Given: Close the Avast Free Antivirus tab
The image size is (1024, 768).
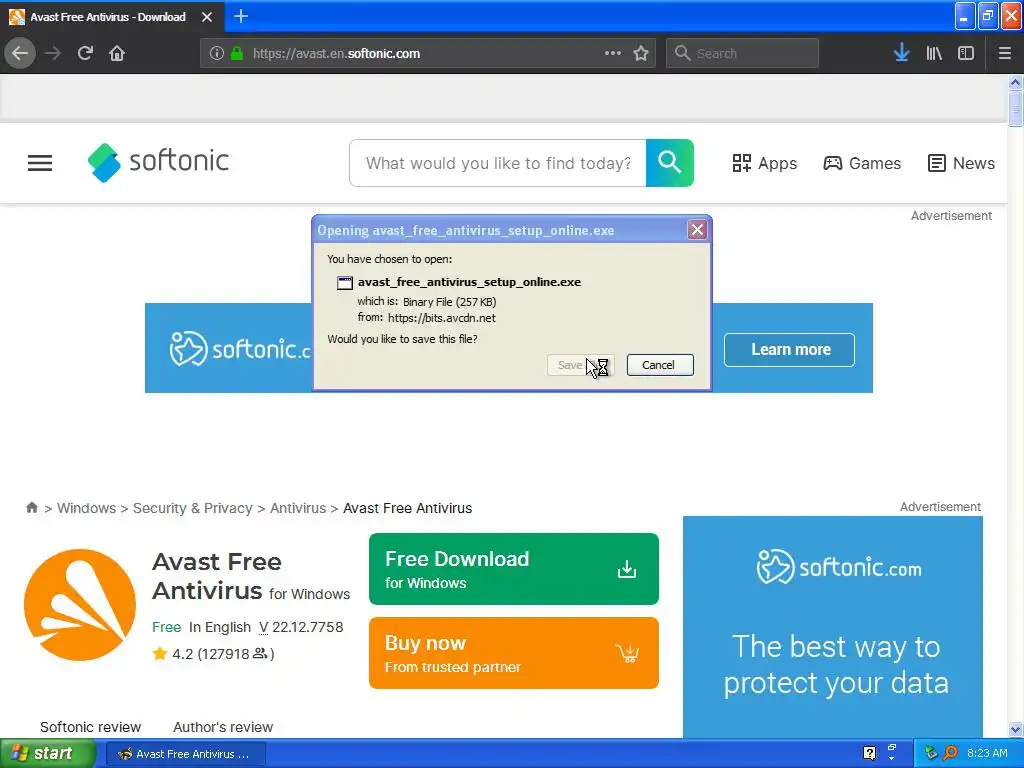Looking at the screenshot, I should (x=207, y=17).
